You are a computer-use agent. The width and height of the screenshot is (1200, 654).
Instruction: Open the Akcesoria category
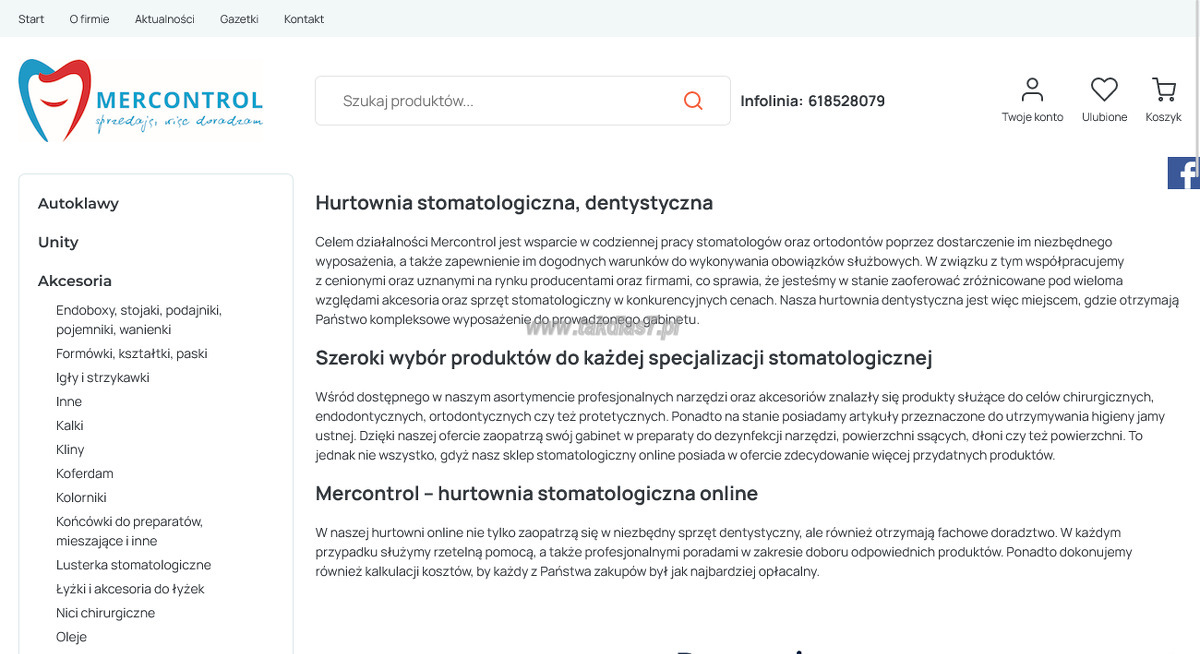coord(75,281)
